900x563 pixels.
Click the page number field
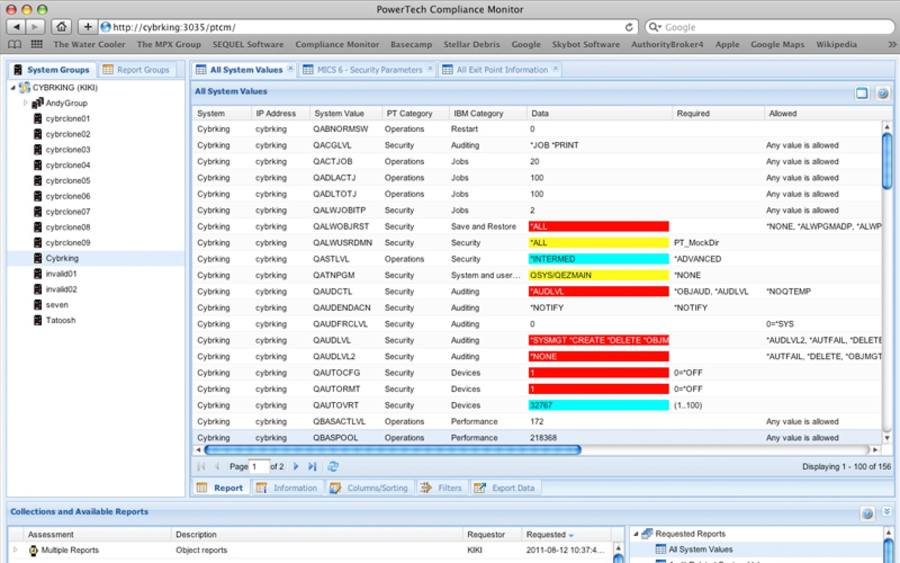(x=259, y=467)
